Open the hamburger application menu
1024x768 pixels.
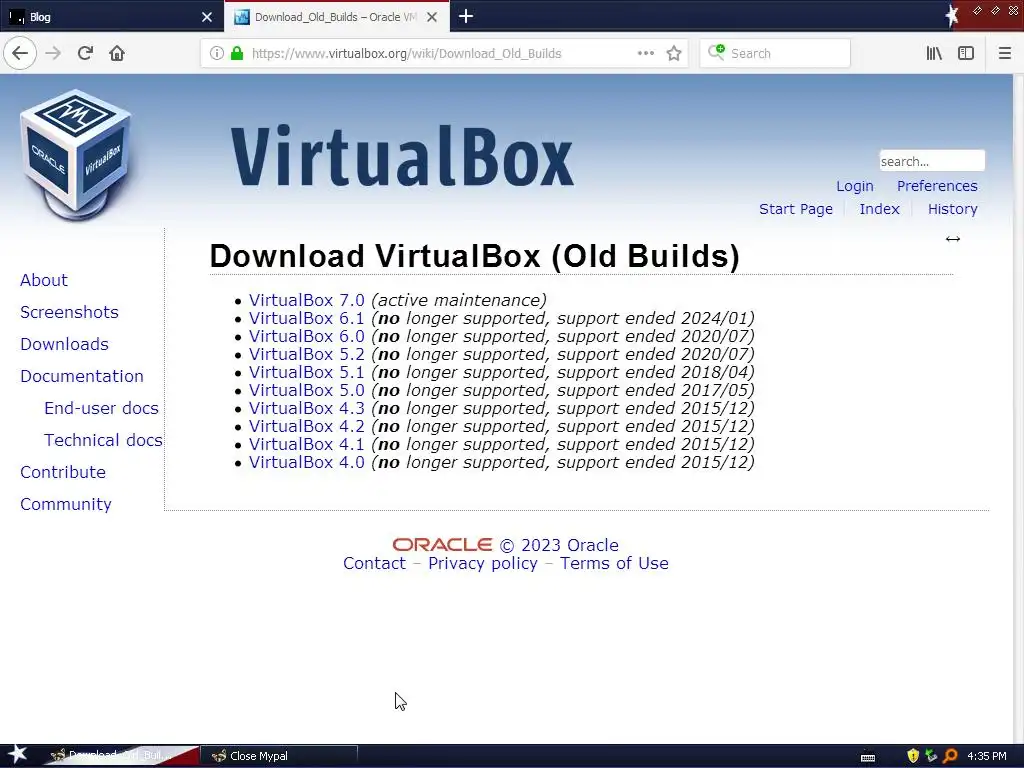(1004, 53)
